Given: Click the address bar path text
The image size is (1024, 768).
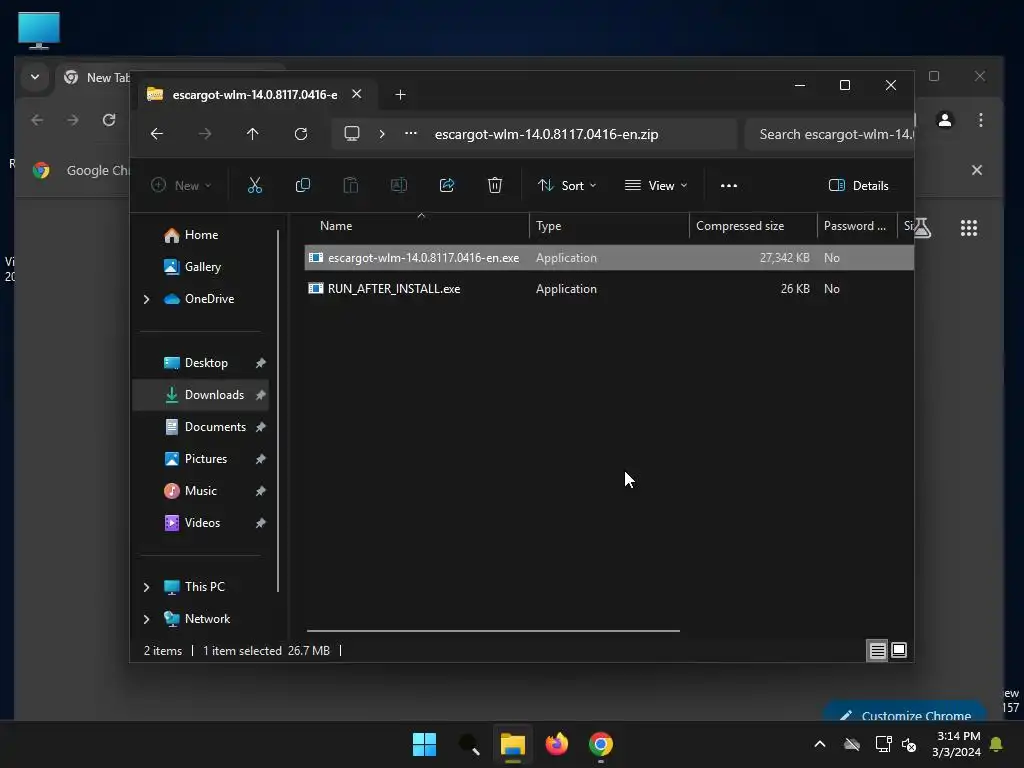Looking at the screenshot, I should (547, 134).
